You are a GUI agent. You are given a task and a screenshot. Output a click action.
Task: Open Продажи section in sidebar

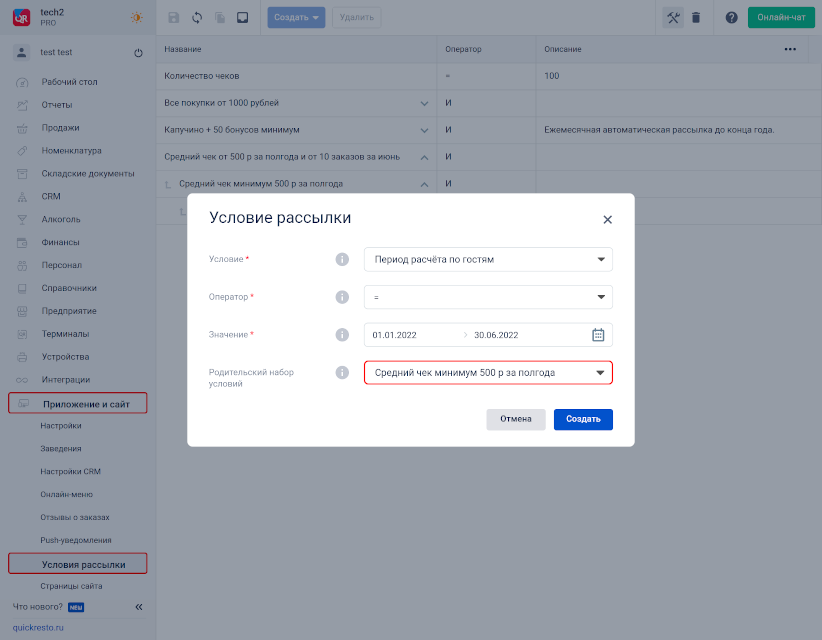pyautogui.click(x=60, y=128)
